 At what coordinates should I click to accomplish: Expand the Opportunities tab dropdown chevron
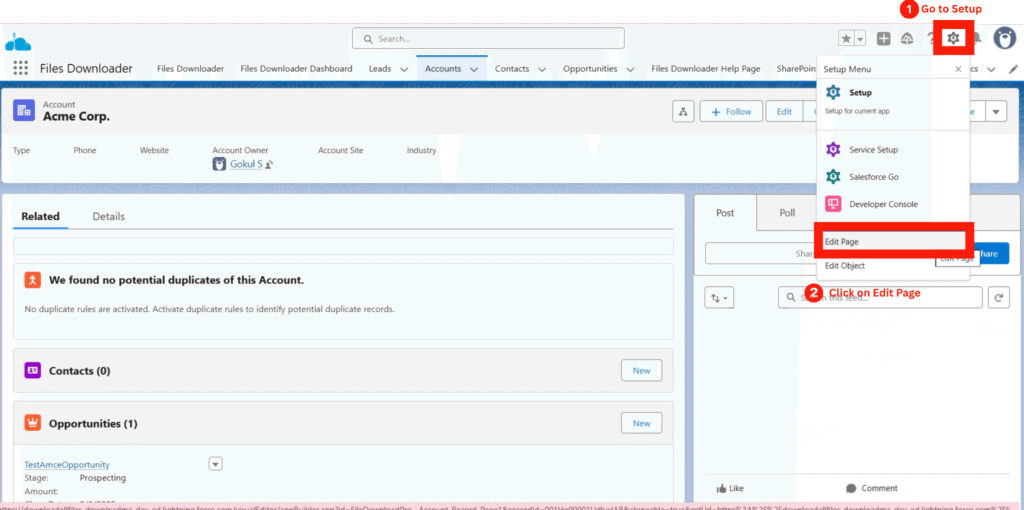(x=630, y=69)
